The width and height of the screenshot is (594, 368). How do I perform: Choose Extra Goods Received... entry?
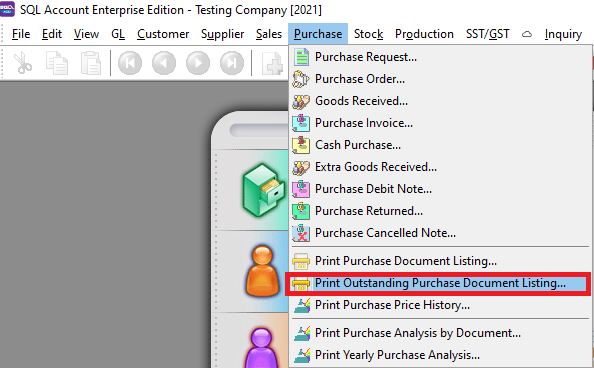point(439,167)
